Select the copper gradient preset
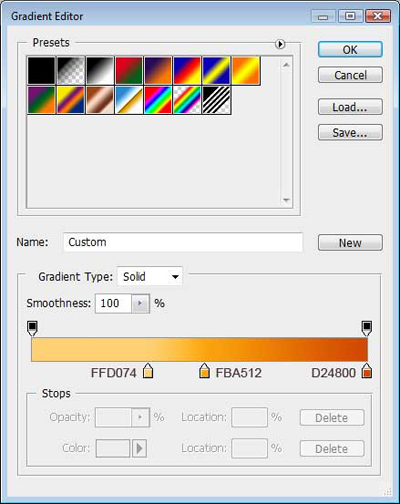The width and height of the screenshot is (400, 504). tap(100, 100)
